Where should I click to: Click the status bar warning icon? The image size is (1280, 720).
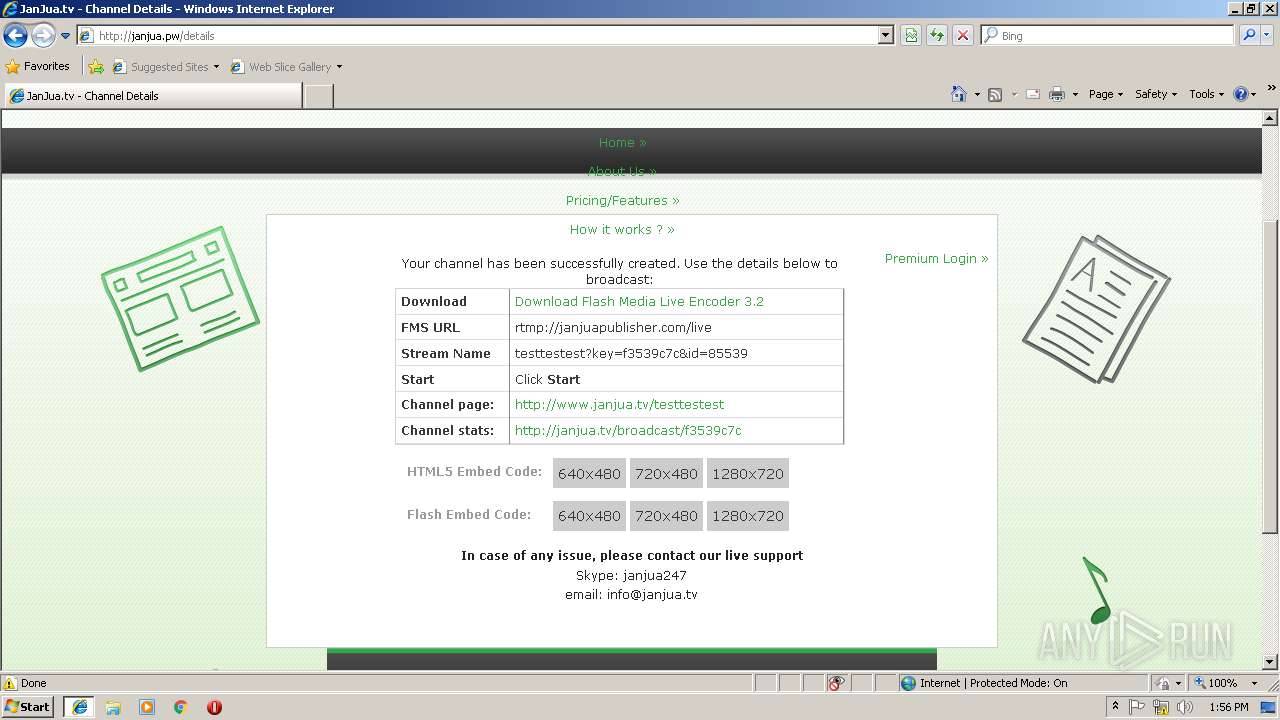click(10, 683)
